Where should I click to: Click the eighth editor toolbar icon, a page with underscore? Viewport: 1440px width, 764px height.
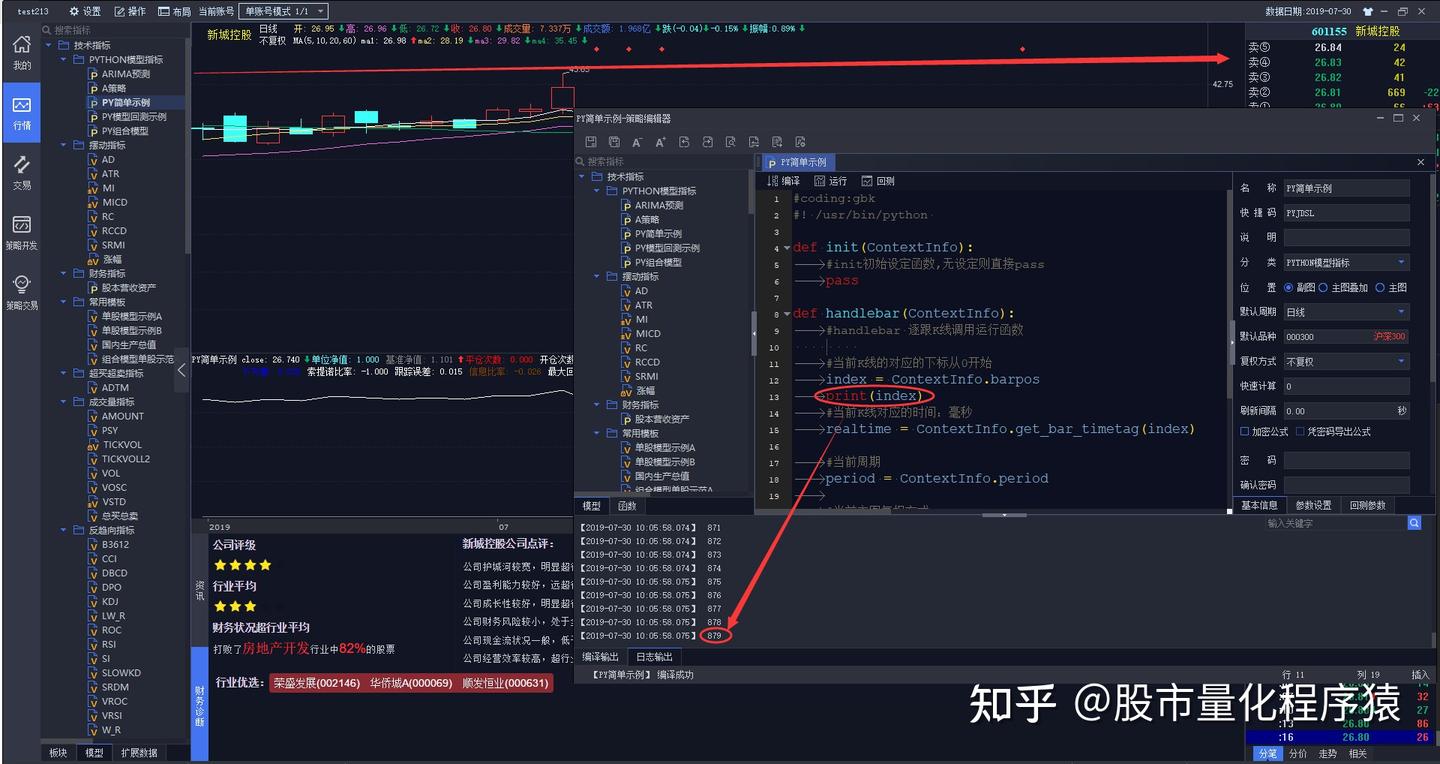click(753, 142)
